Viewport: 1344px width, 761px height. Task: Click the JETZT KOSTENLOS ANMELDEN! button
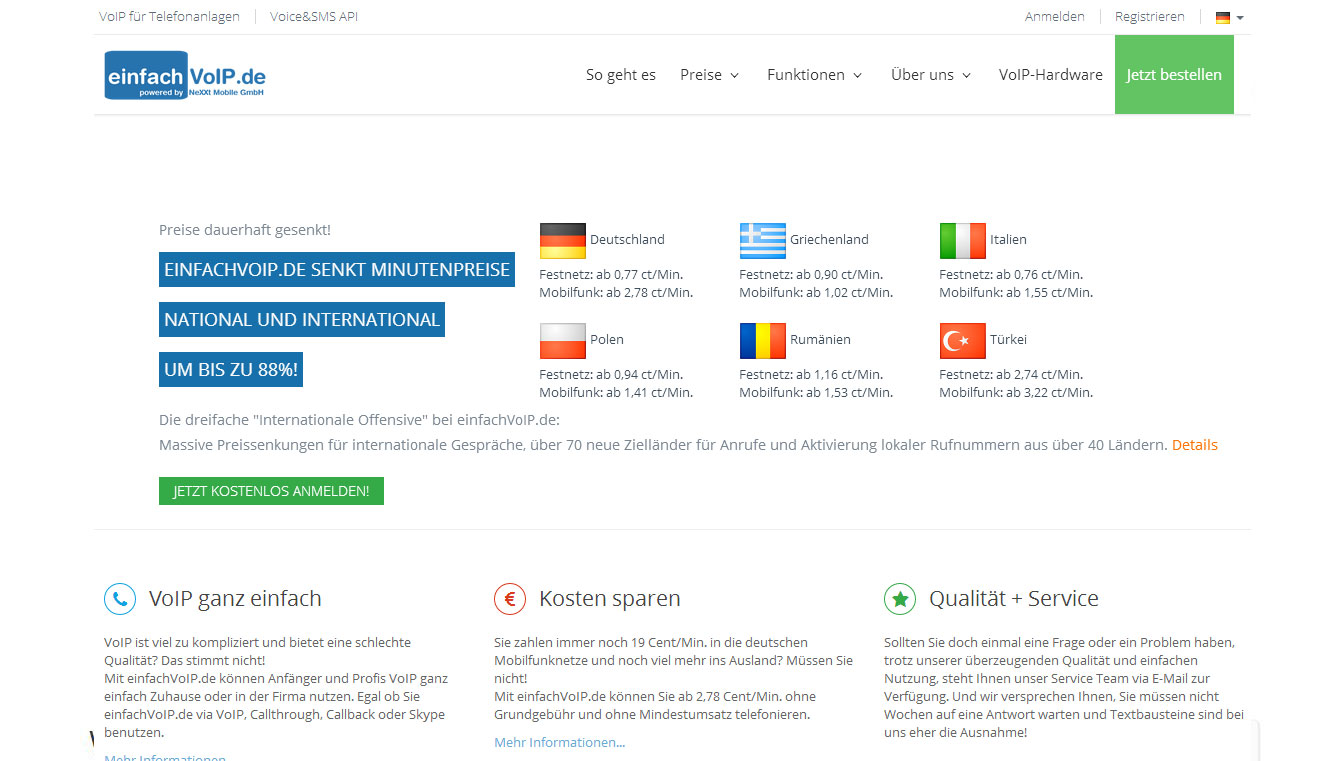point(271,491)
